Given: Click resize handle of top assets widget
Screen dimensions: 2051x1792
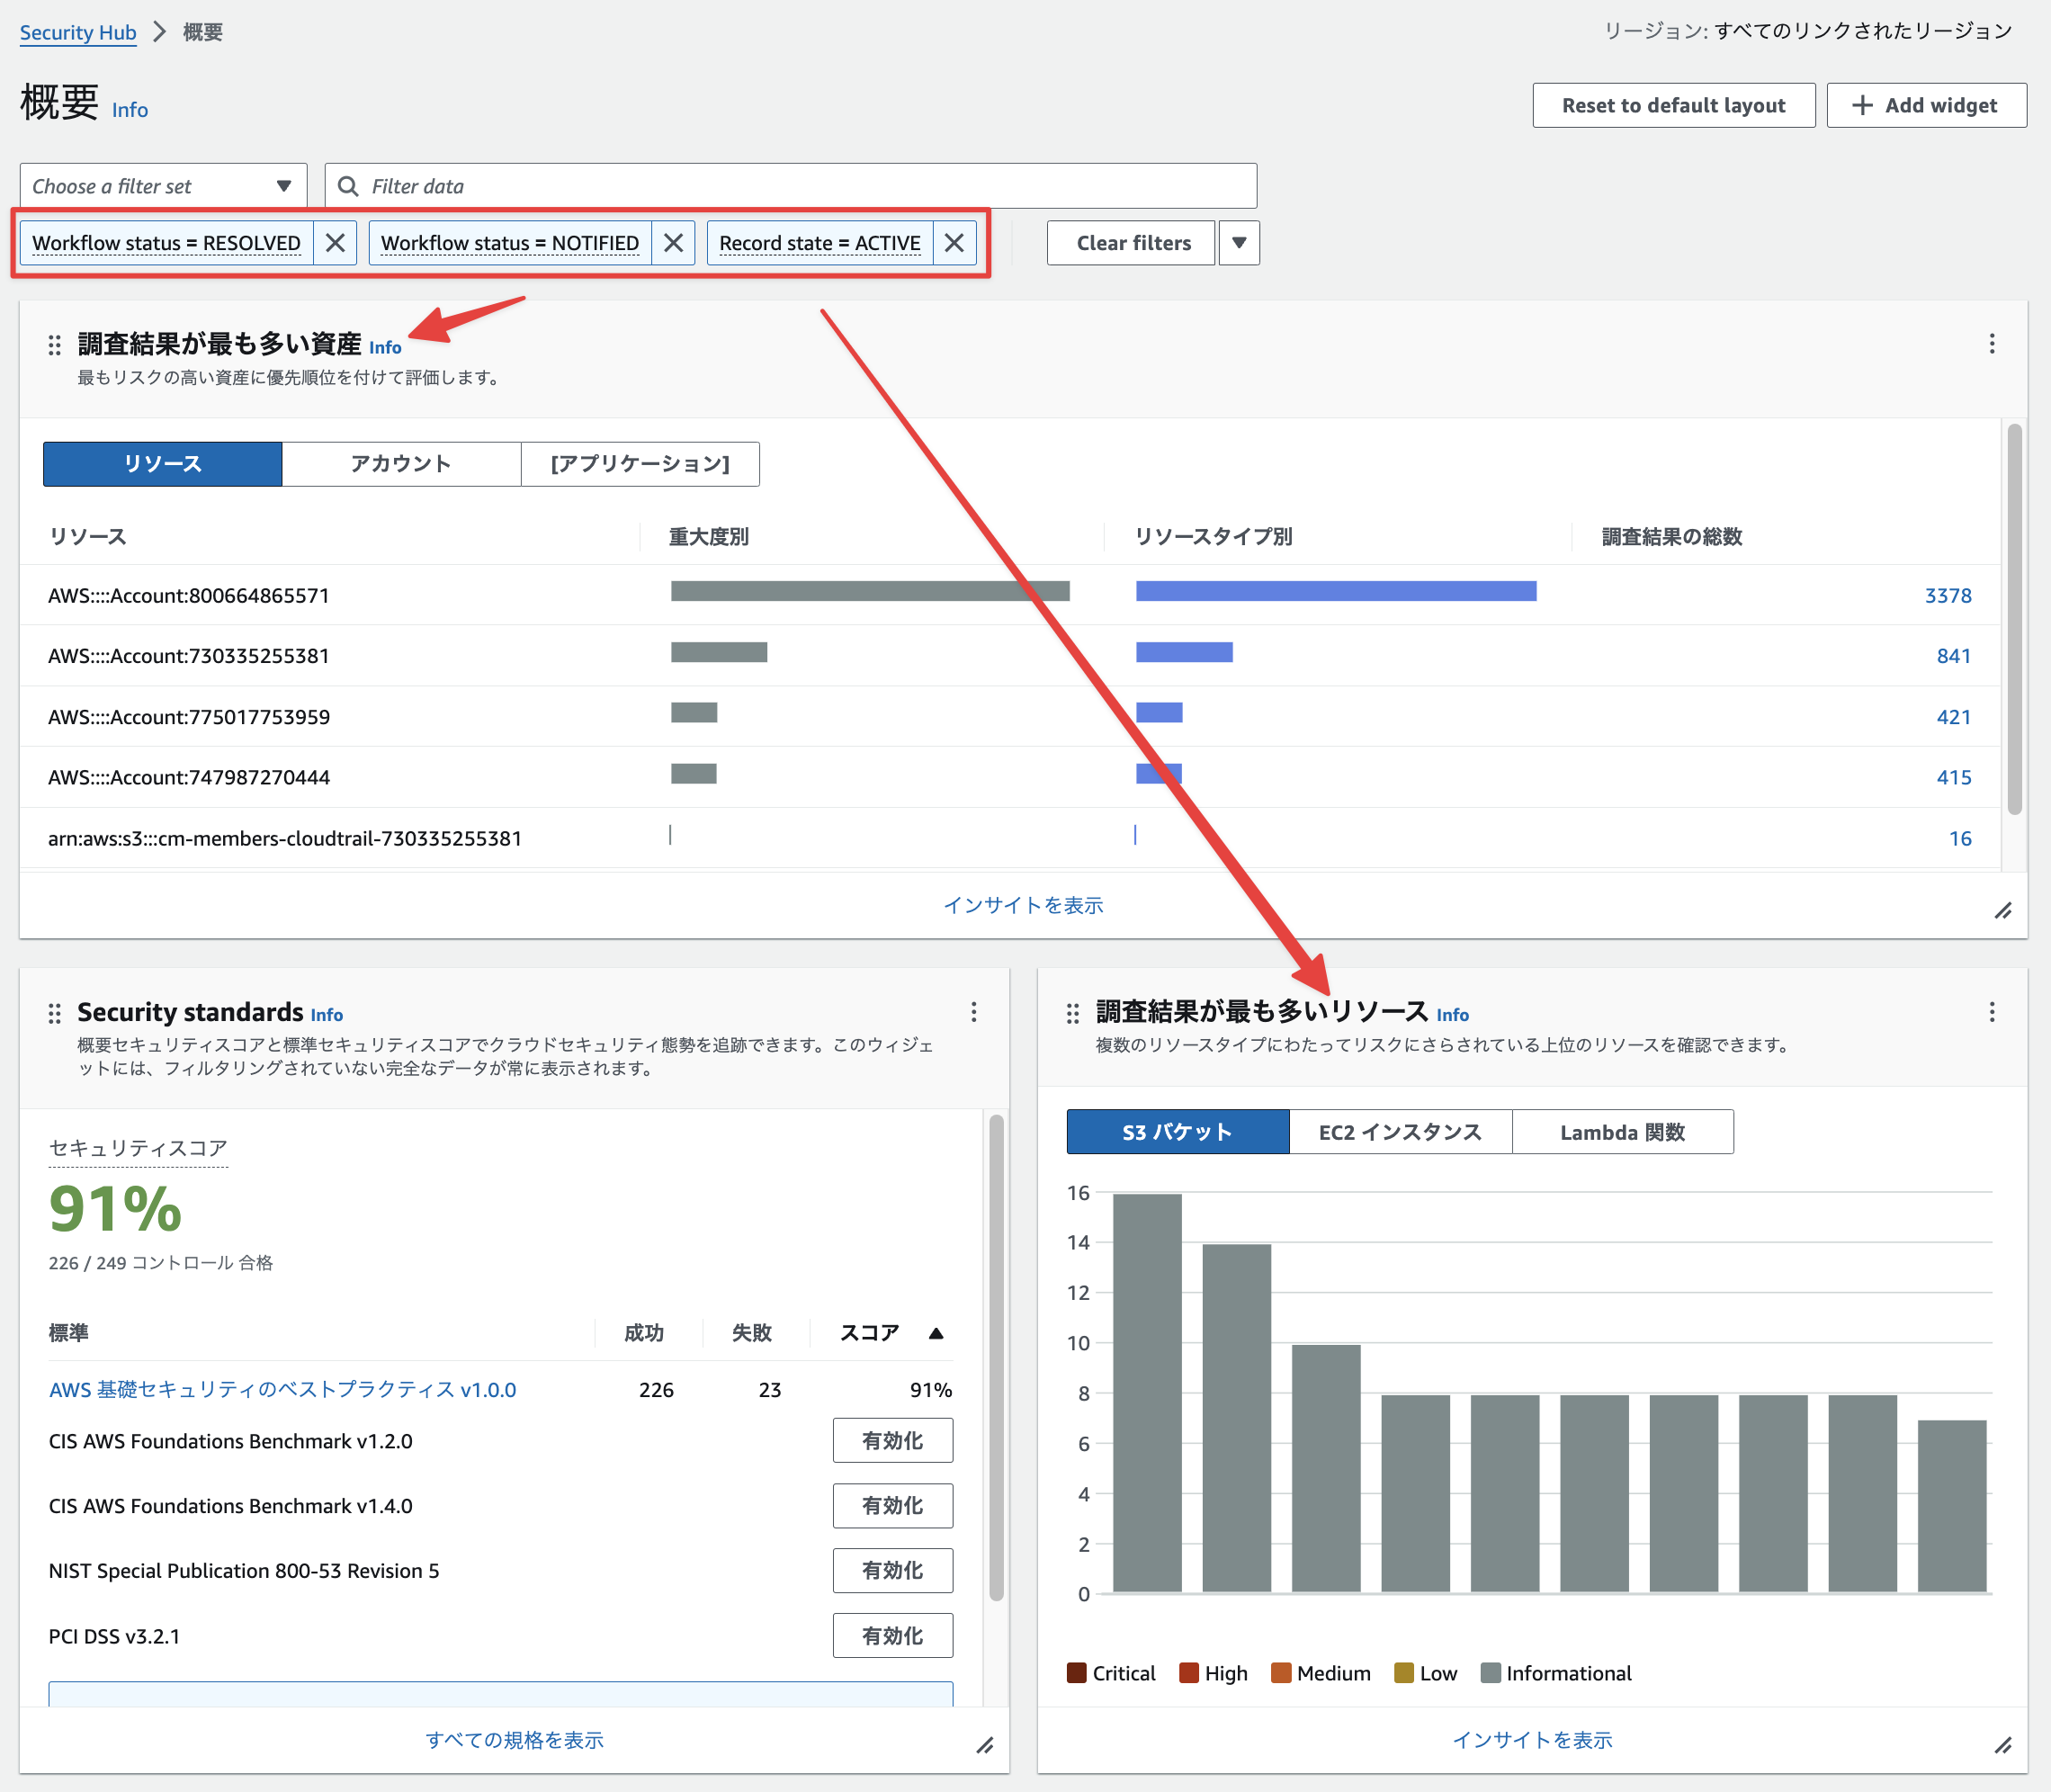Looking at the screenshot, I should pyautogui.click(x=2003, y=911).
